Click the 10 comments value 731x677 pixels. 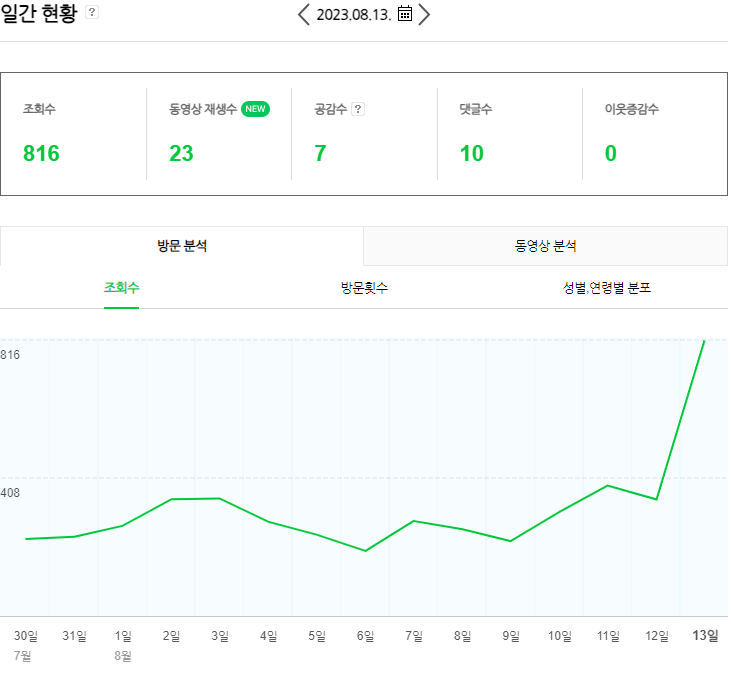[471, 153]
